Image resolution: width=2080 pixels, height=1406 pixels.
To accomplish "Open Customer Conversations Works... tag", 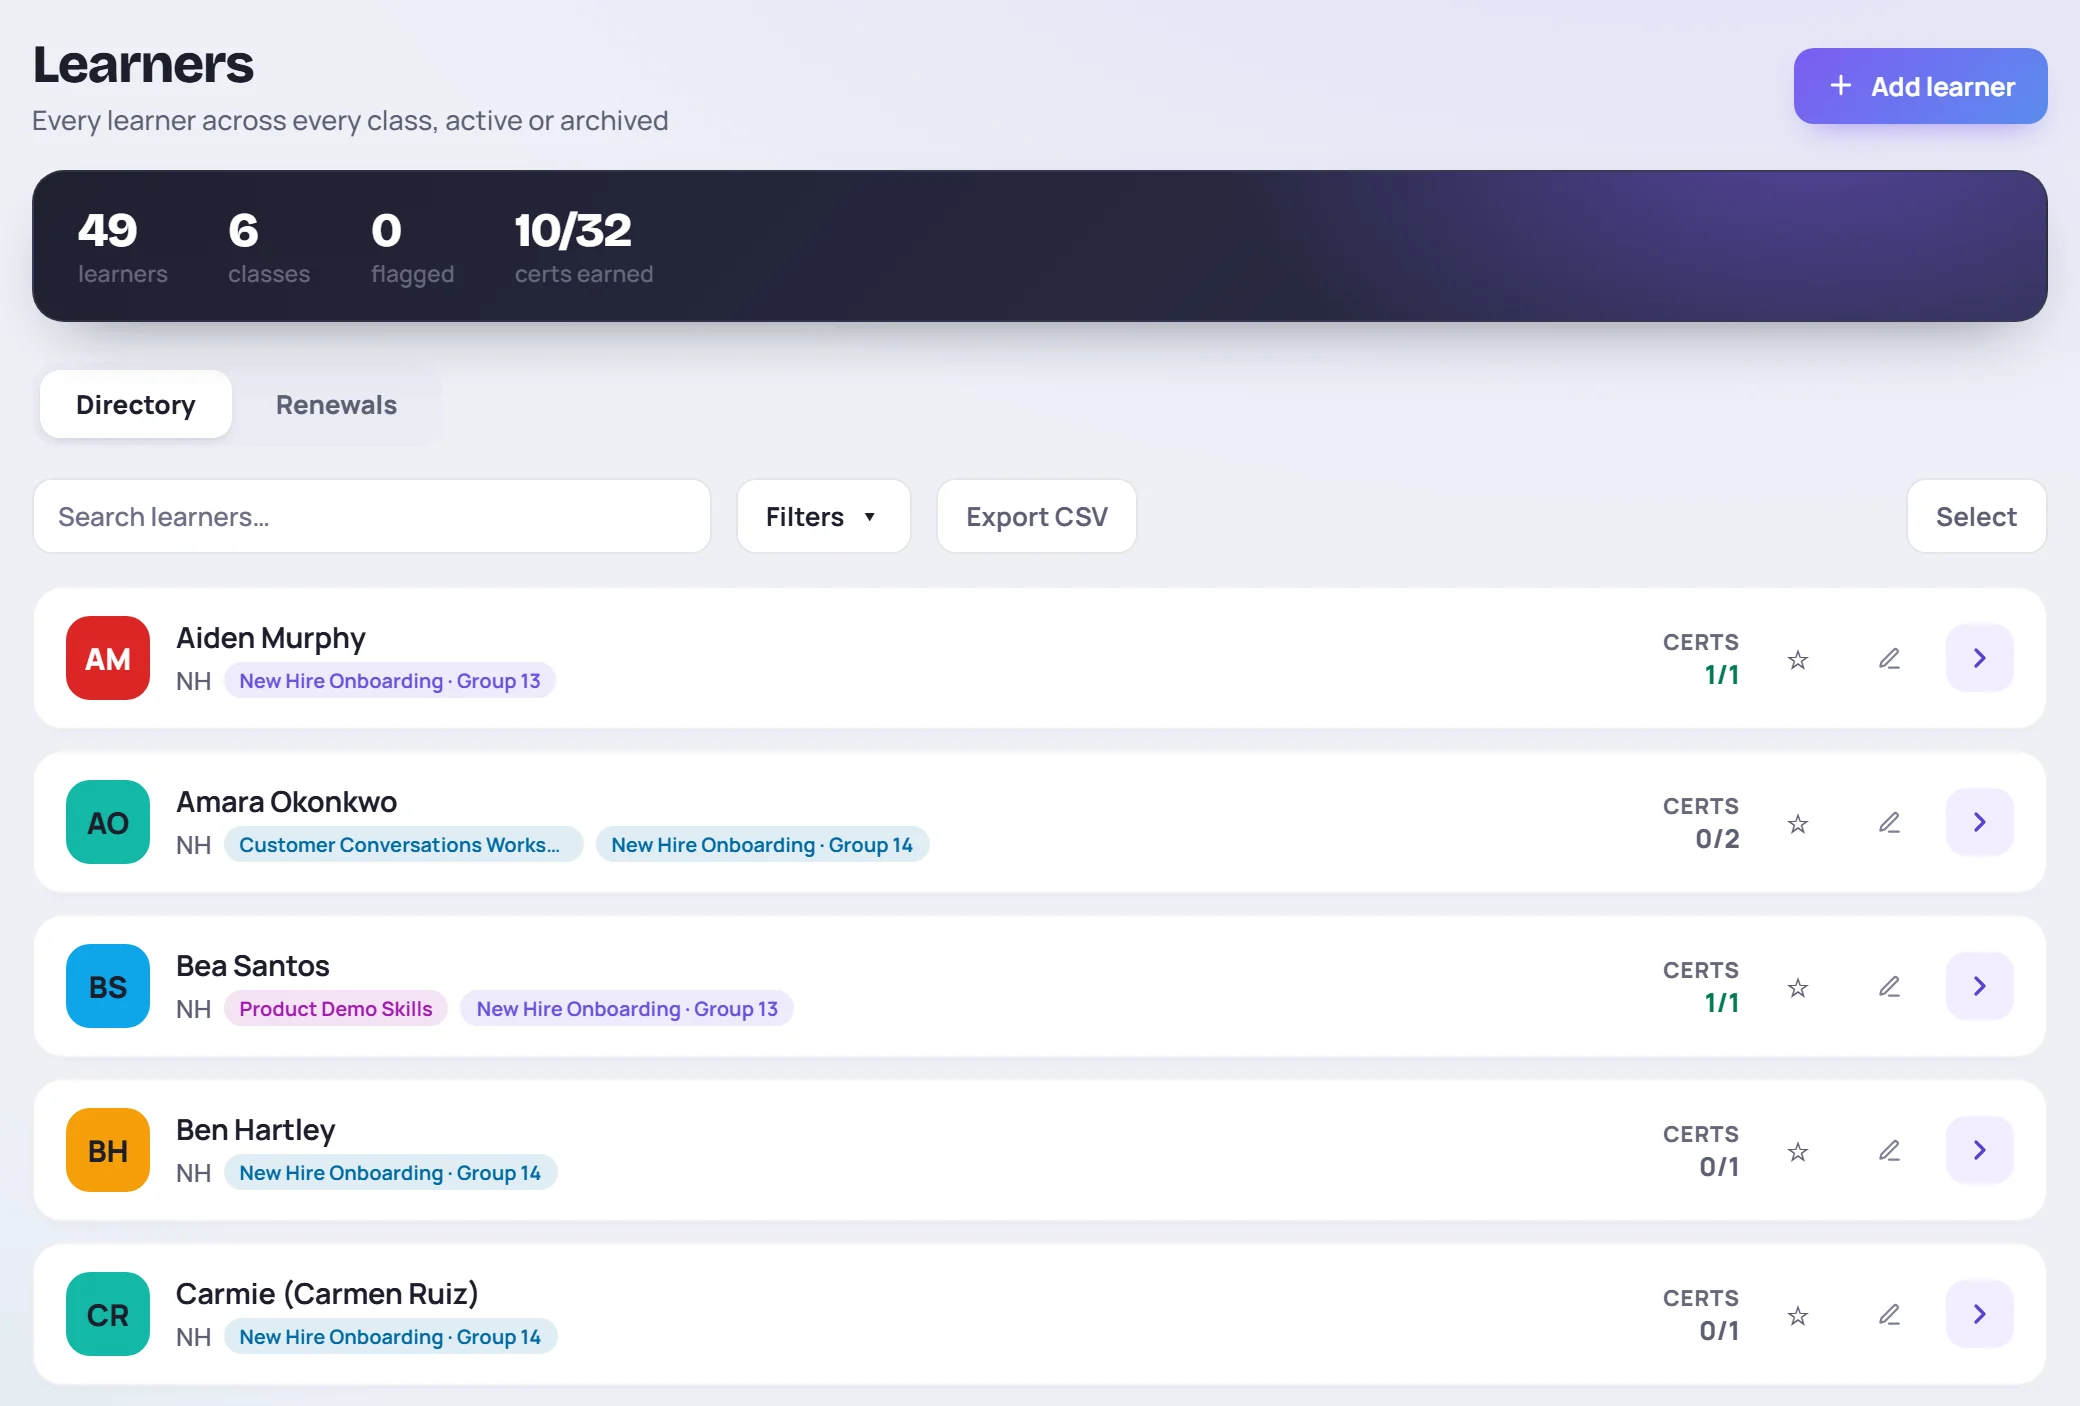I will tap(403, 845).
